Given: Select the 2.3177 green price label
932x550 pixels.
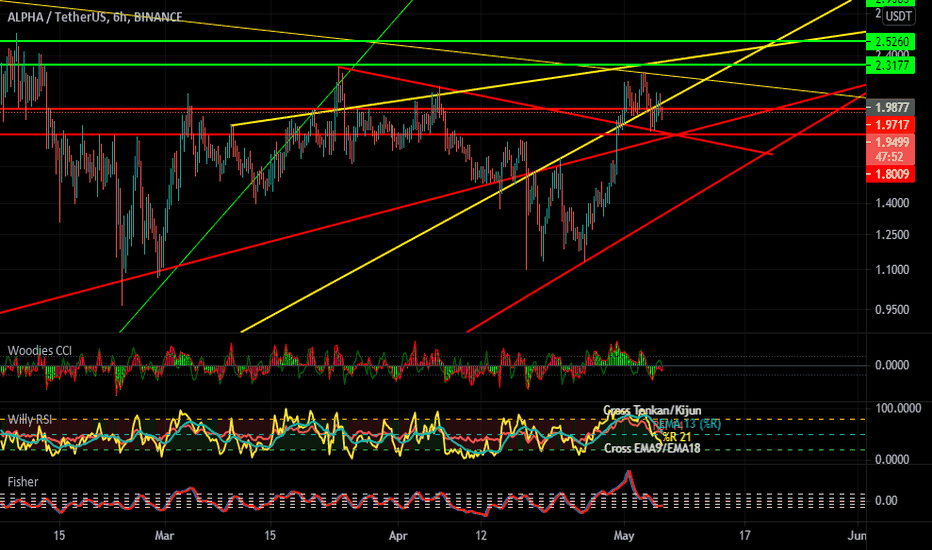Looking at the screenshot, I should tap(890, 65).
